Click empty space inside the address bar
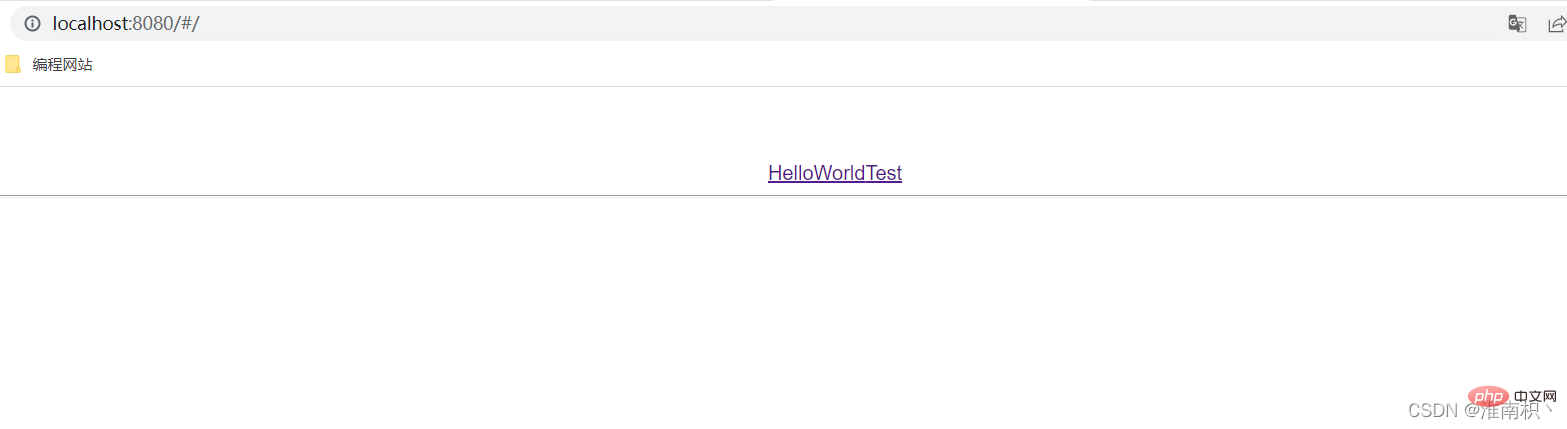The width and height of the screenshot is (1567, 429). [800, 24]
